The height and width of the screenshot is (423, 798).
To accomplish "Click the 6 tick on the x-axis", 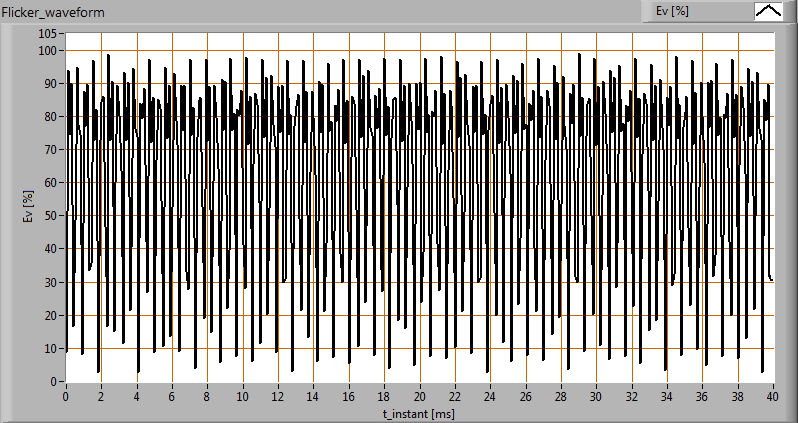I will tap(172, 395).
